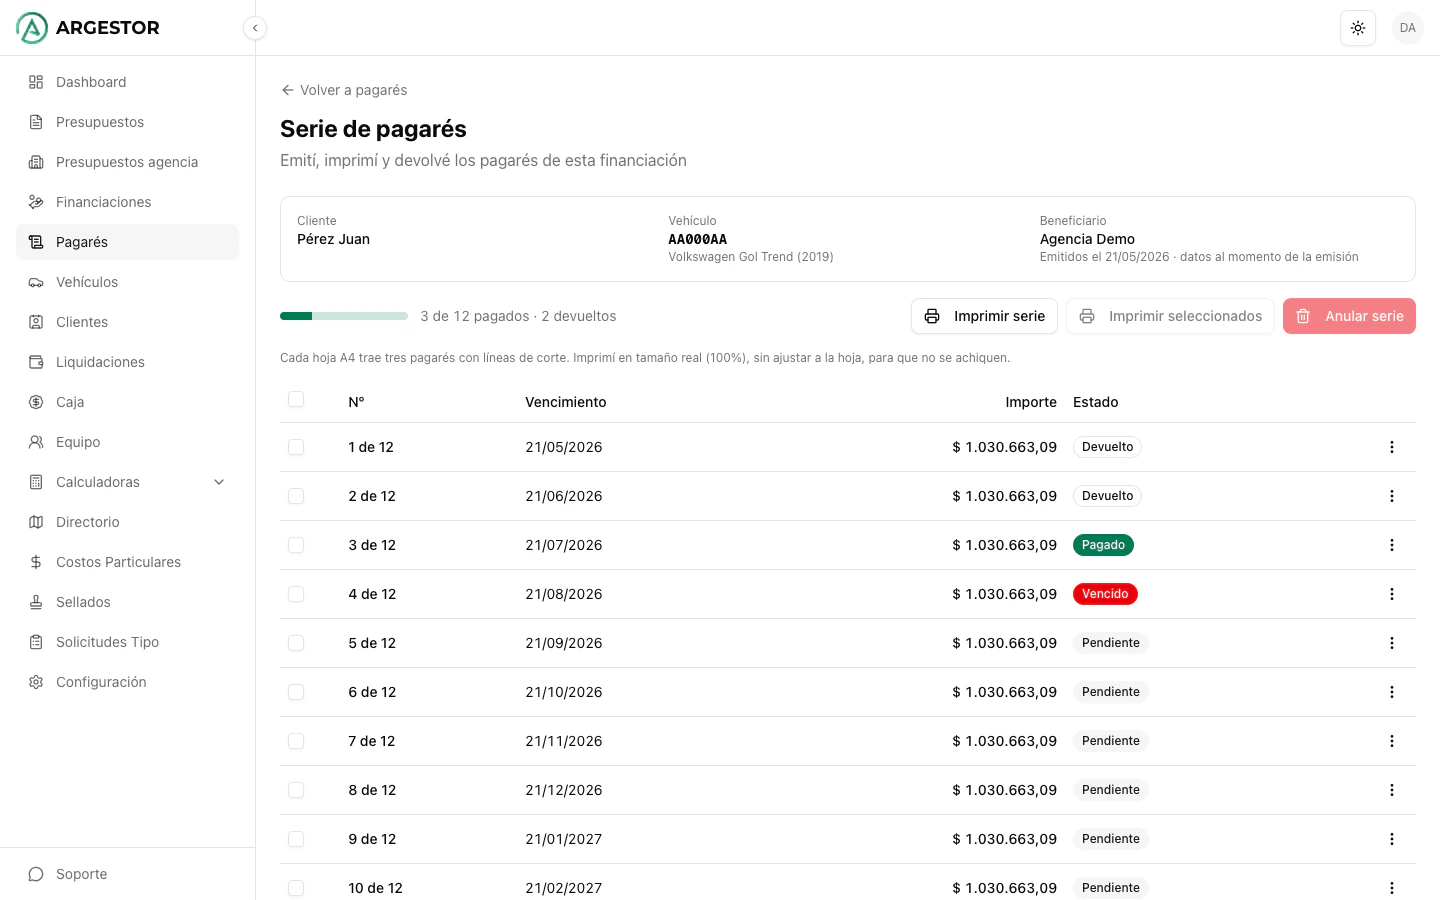Toggle the light/dark theme sun icon
Image resolution: width=1440 pixels, height=900 pixels.
[x=1358, y=28]
